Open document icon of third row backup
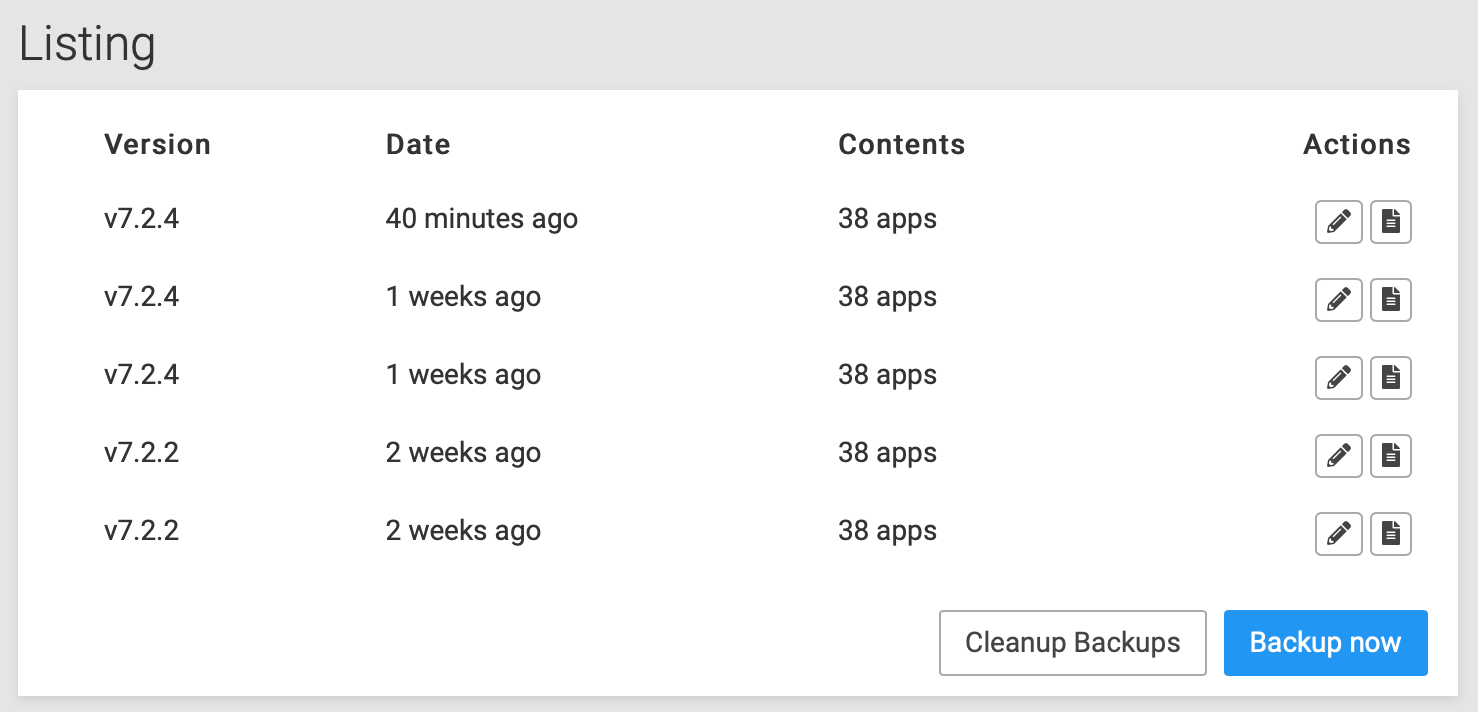This screenshot has height=712, width=1478. [1390, 378]
